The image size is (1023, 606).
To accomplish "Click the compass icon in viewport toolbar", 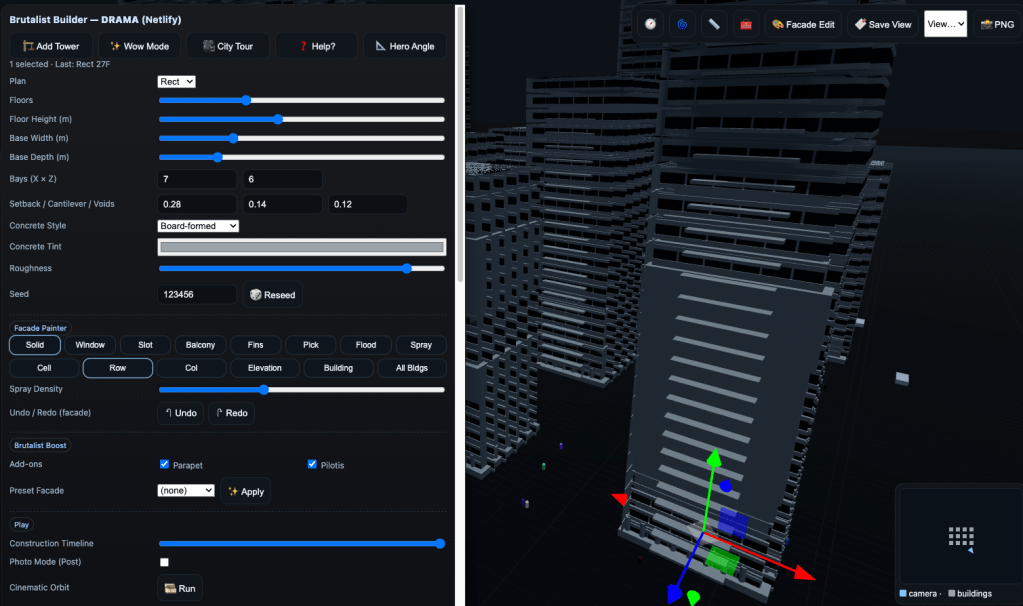I will 651,24.
